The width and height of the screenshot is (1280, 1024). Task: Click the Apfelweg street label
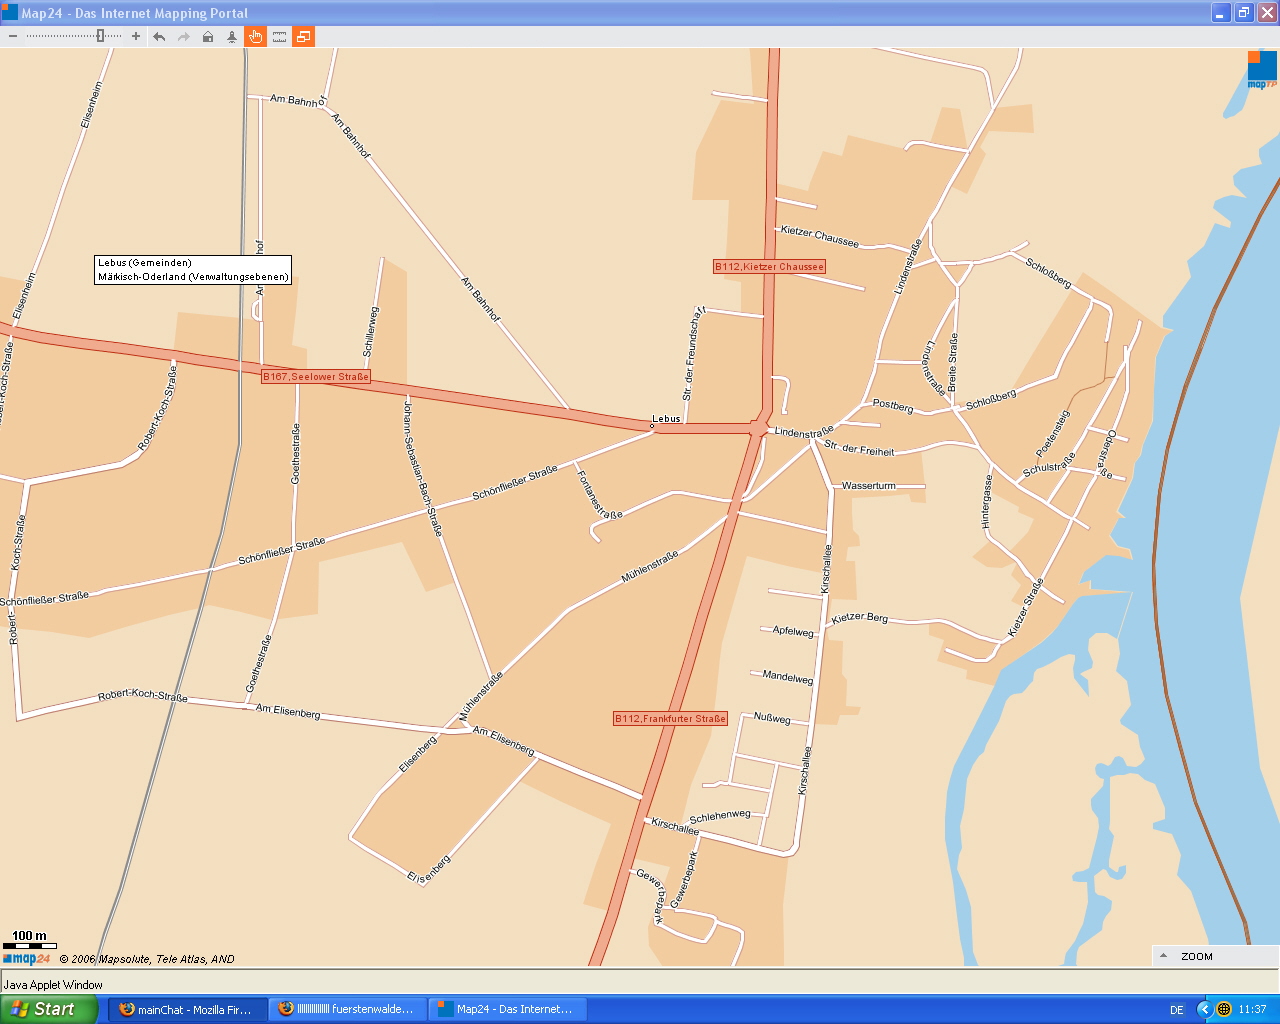pyautogui.click(x=793, y=631)
